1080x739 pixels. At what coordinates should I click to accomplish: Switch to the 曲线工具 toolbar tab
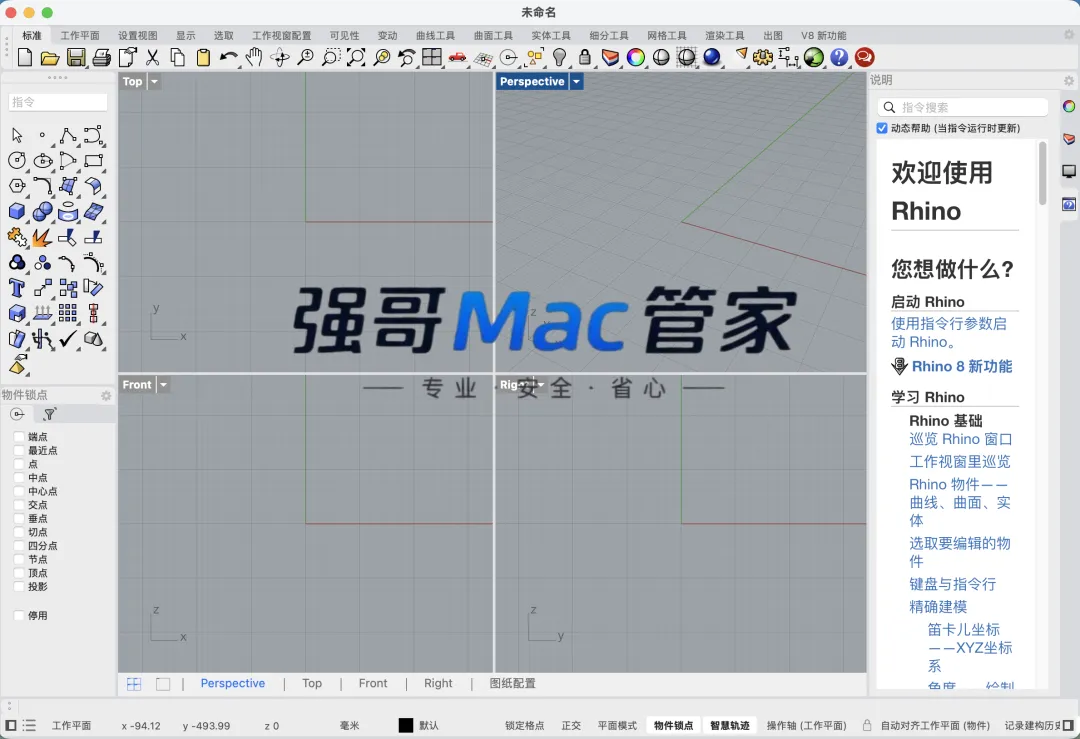point(435,35)
